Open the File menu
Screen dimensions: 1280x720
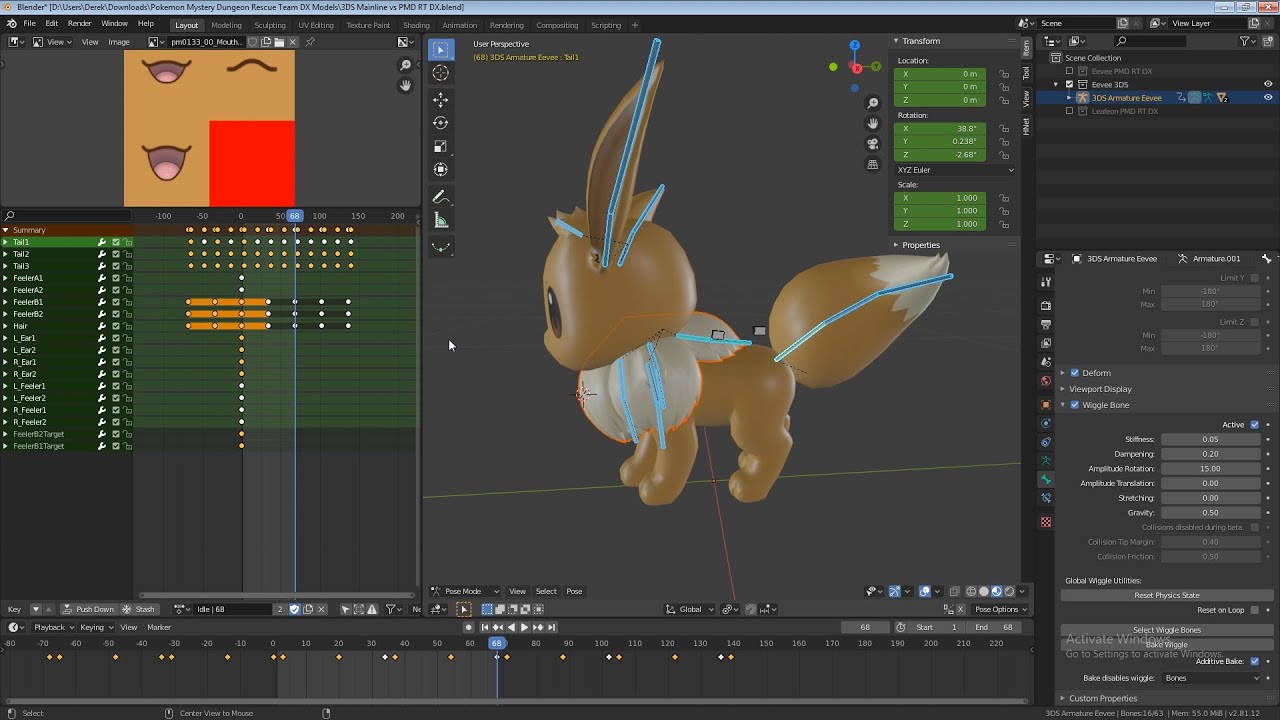[x=30, y=23]
